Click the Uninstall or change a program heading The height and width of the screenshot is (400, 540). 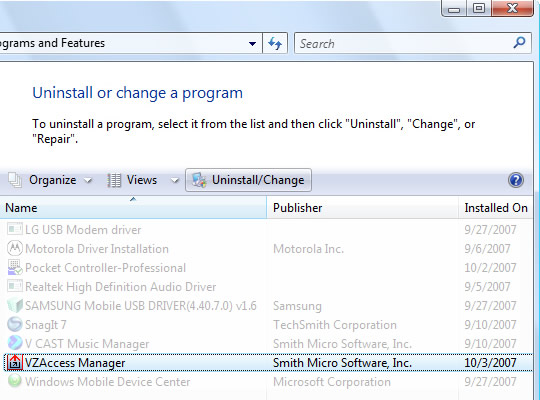138,93
